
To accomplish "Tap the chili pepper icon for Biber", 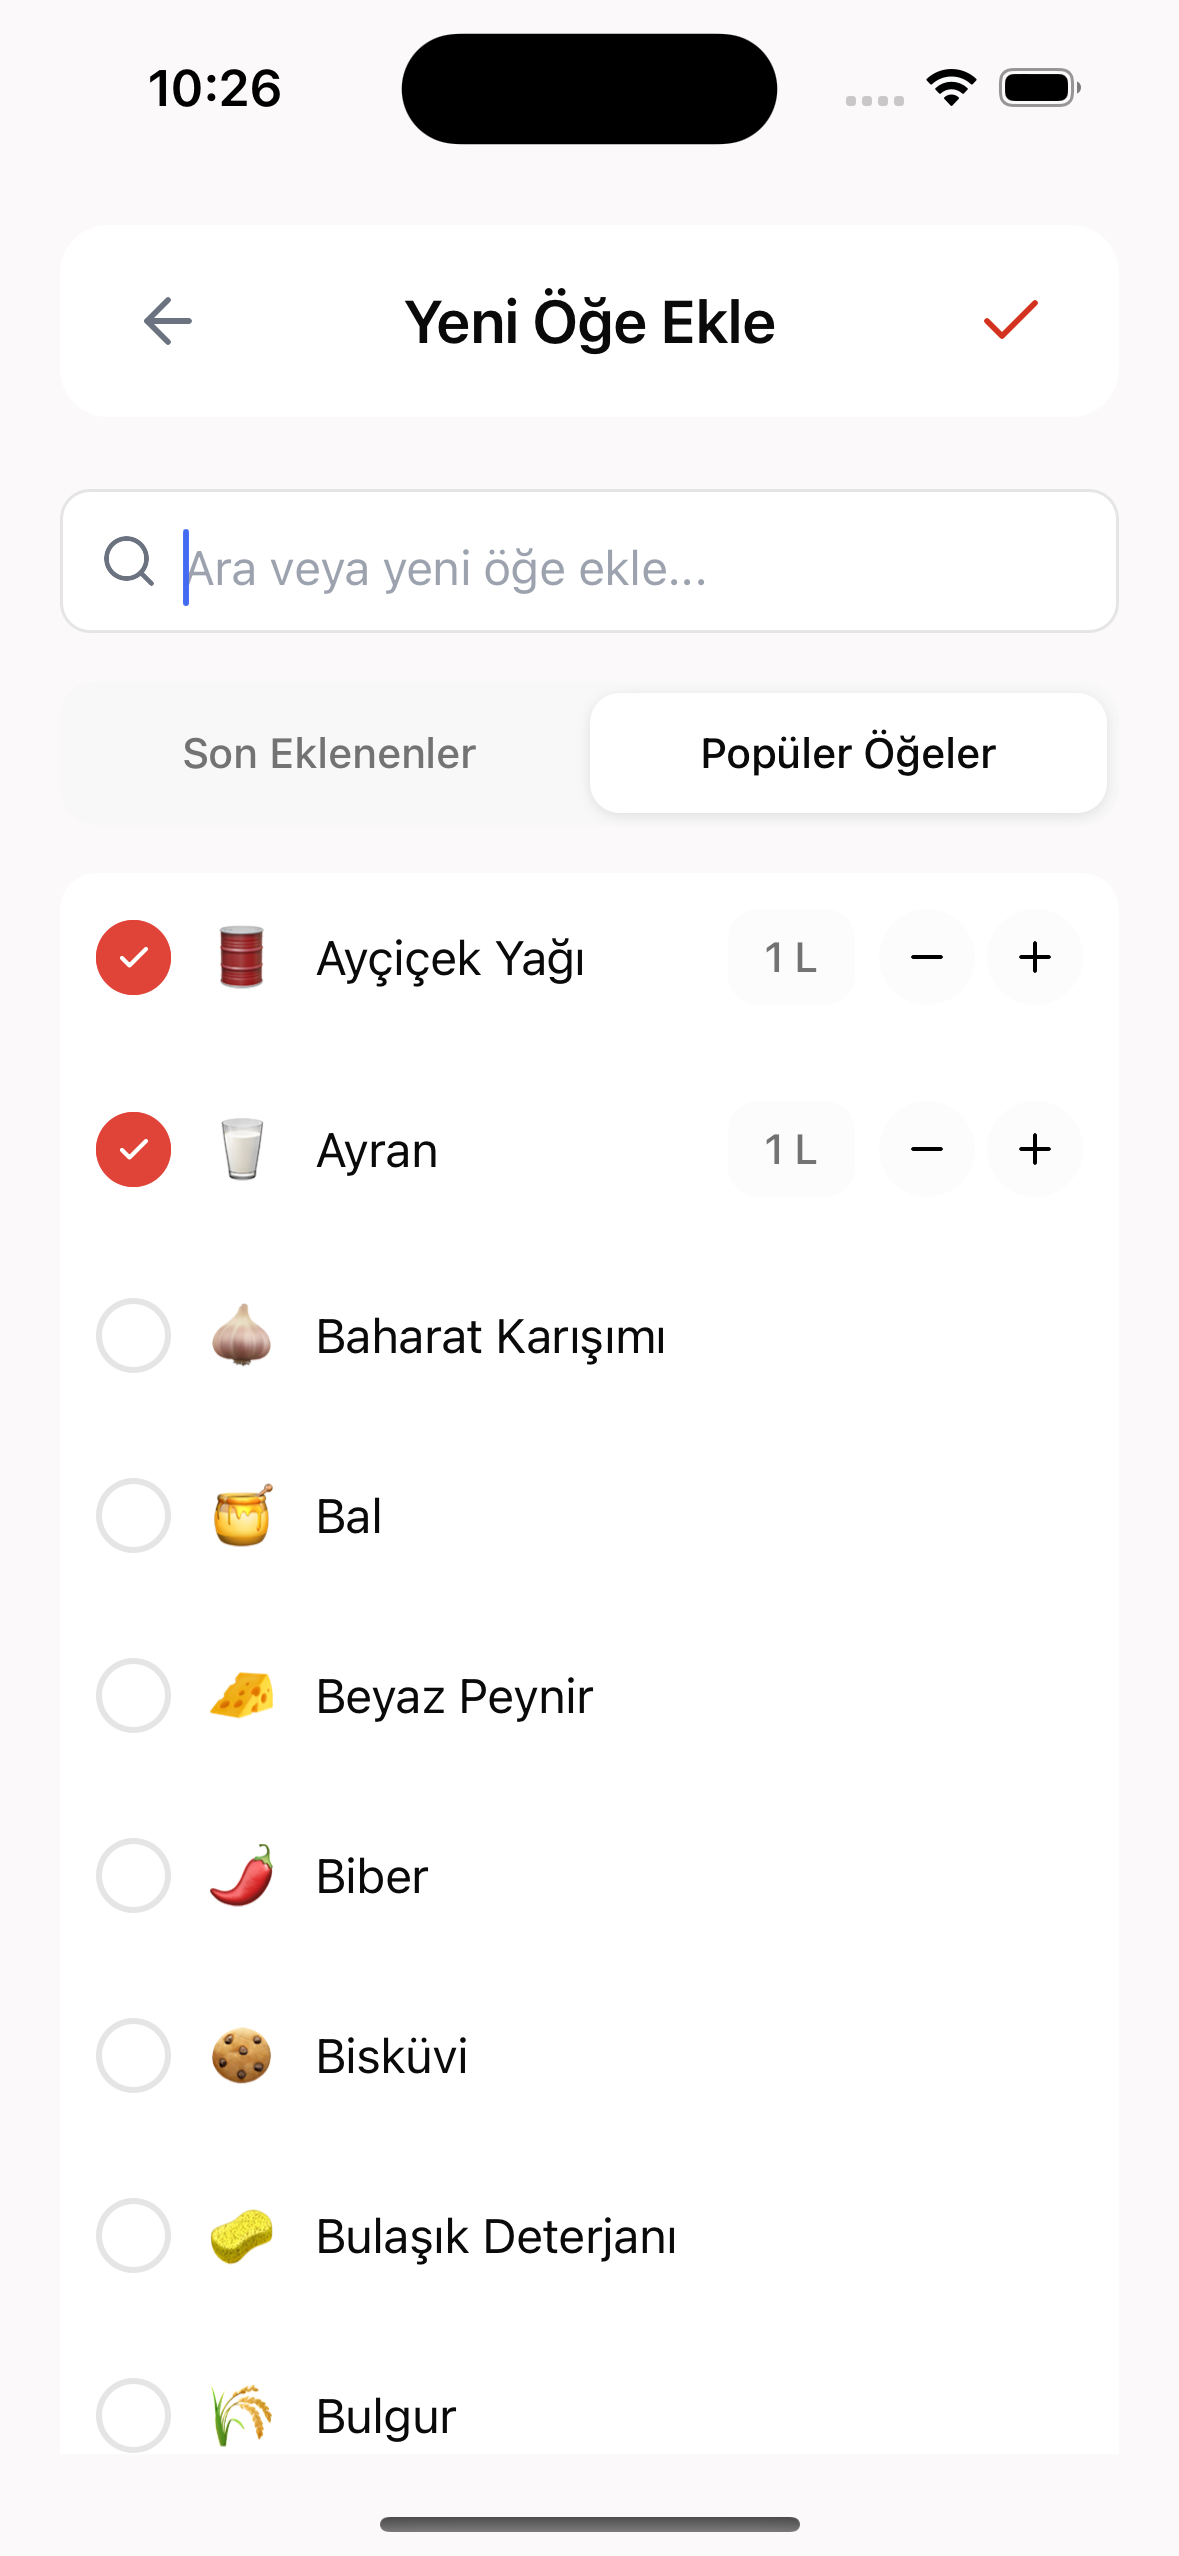I will pos(241,1875).
